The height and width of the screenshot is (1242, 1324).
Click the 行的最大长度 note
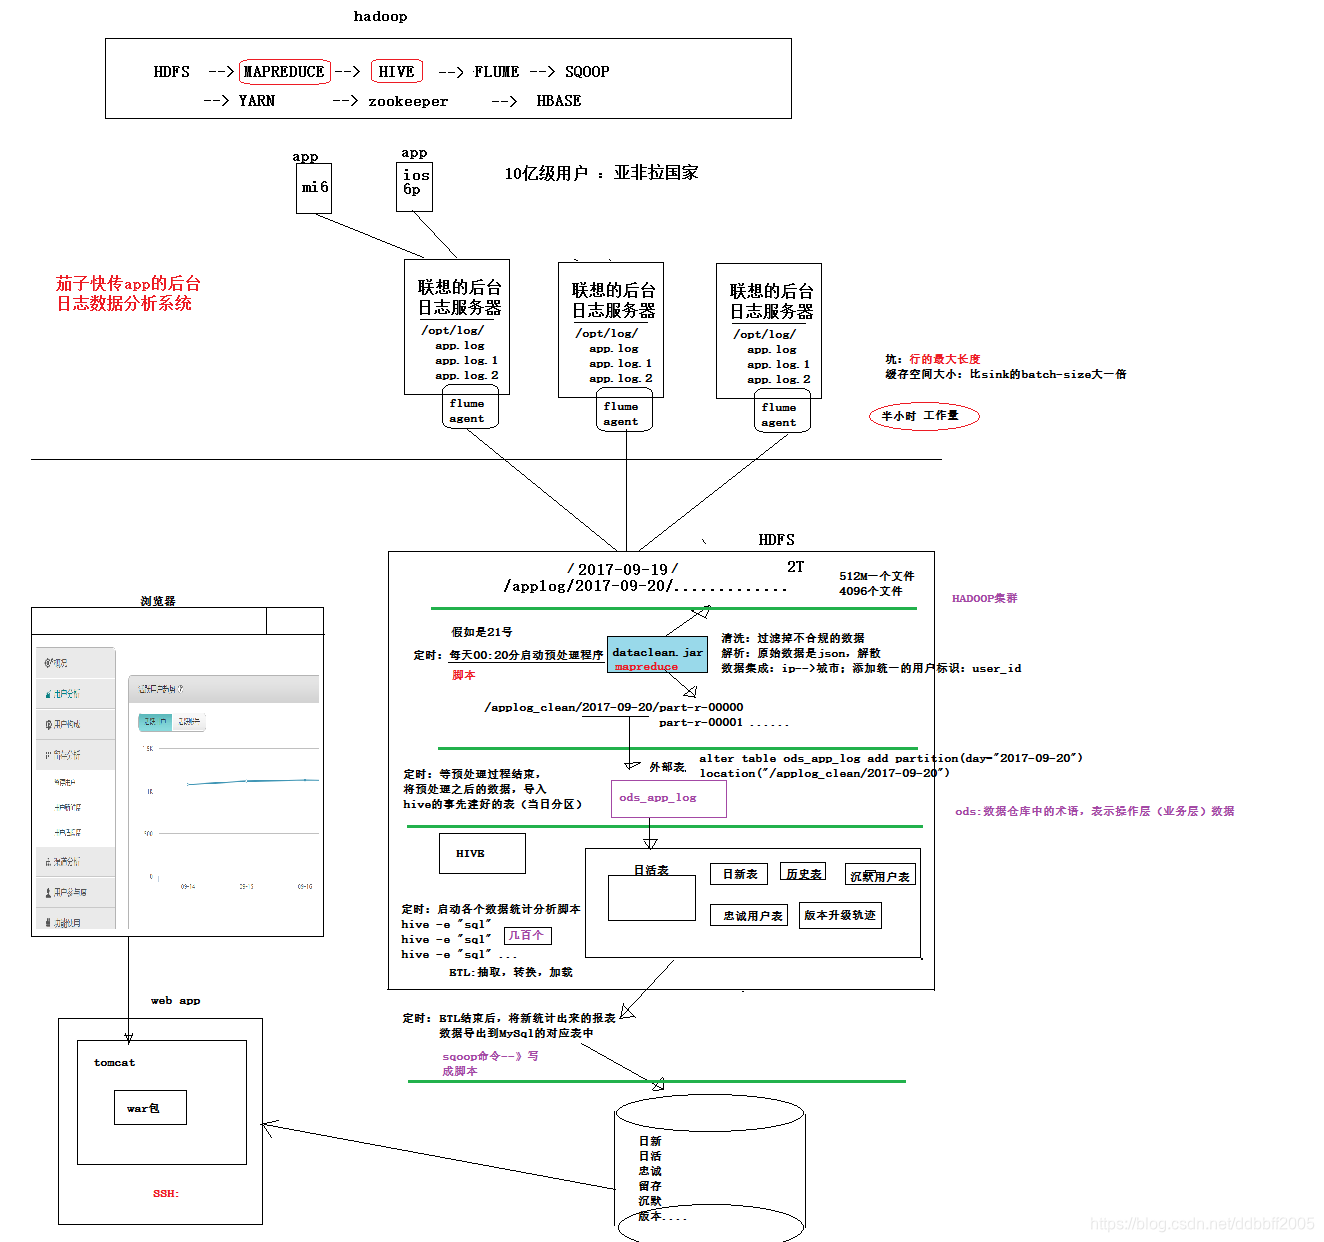pos(945,359)
